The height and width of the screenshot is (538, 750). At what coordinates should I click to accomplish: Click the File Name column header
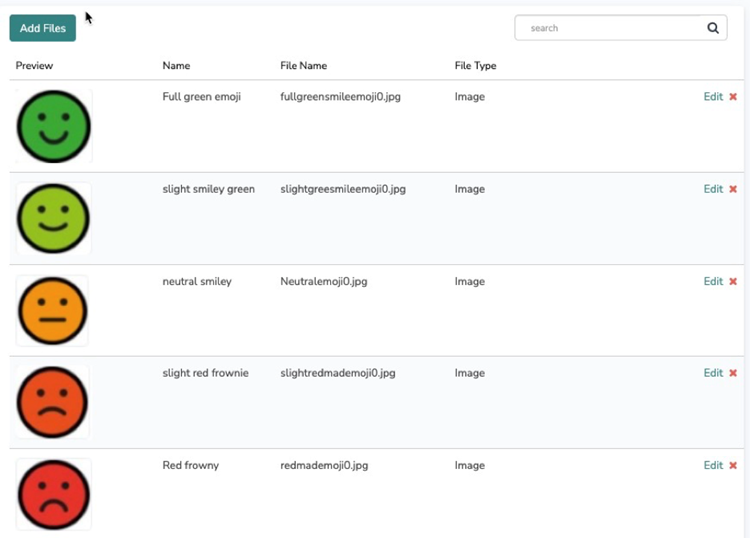pos(303,66)
